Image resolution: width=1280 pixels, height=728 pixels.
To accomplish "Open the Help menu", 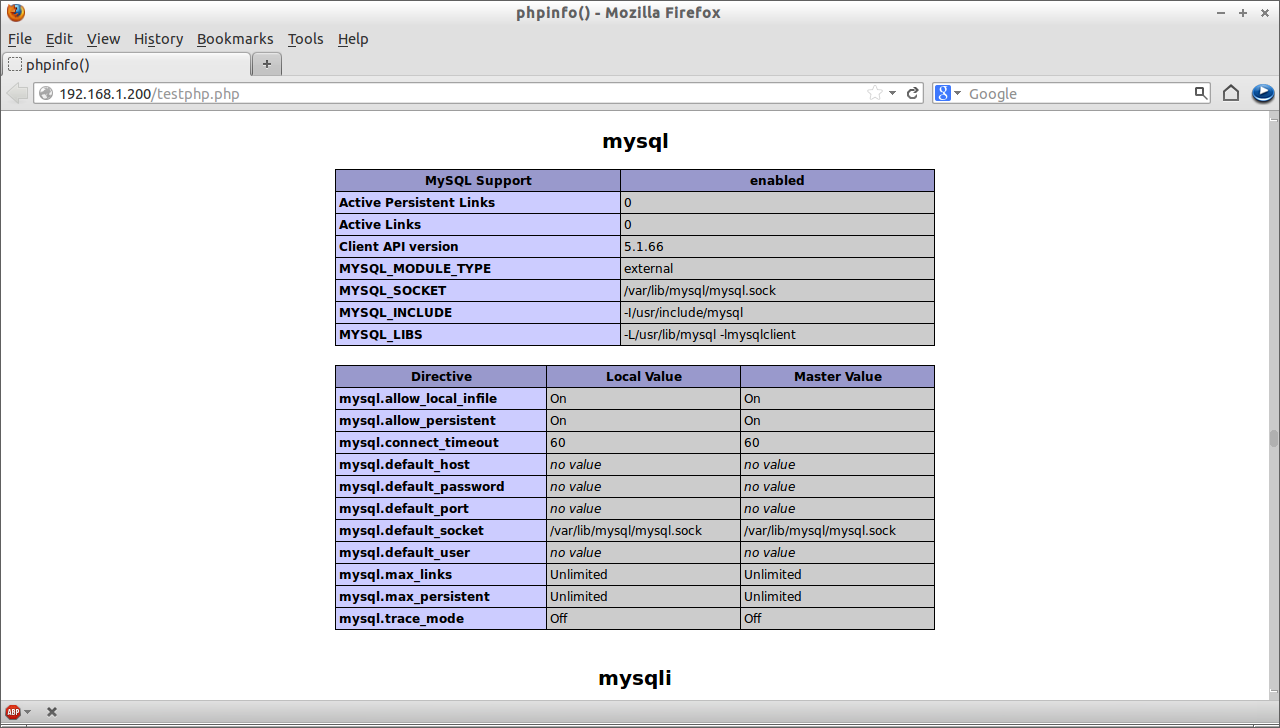I will 353,39.
